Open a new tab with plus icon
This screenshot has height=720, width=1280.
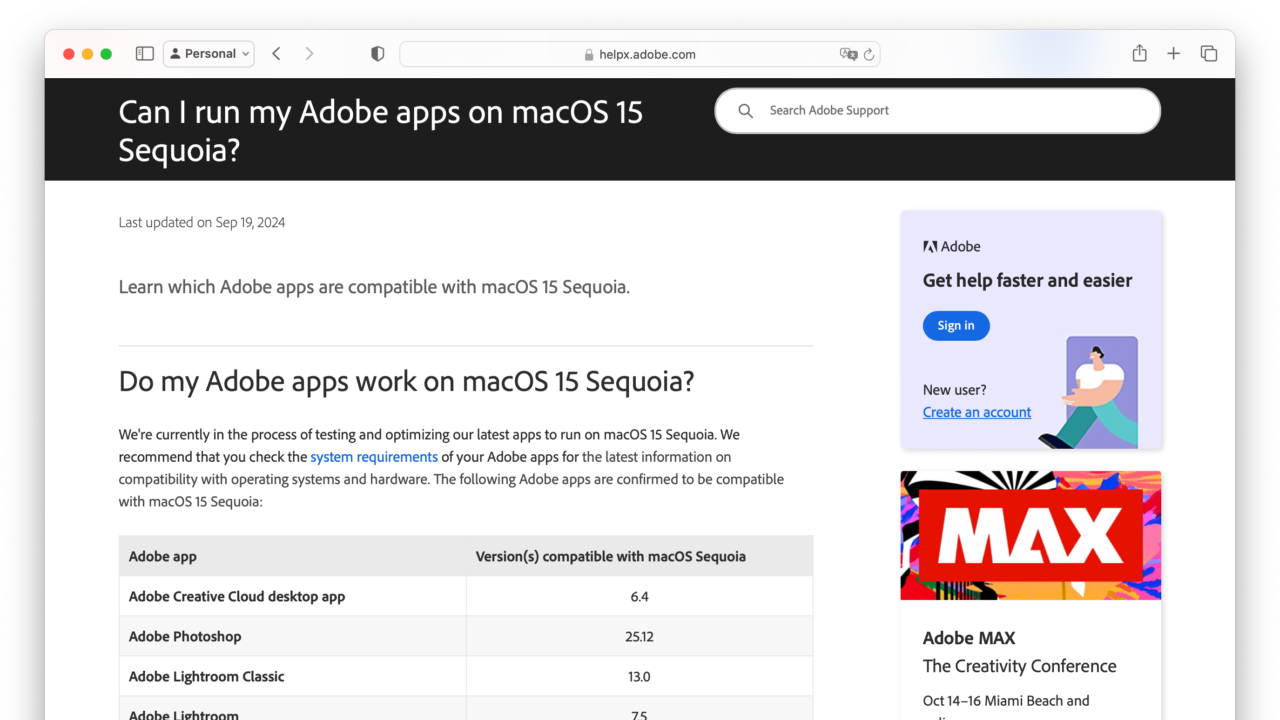tap(1174, 54)
